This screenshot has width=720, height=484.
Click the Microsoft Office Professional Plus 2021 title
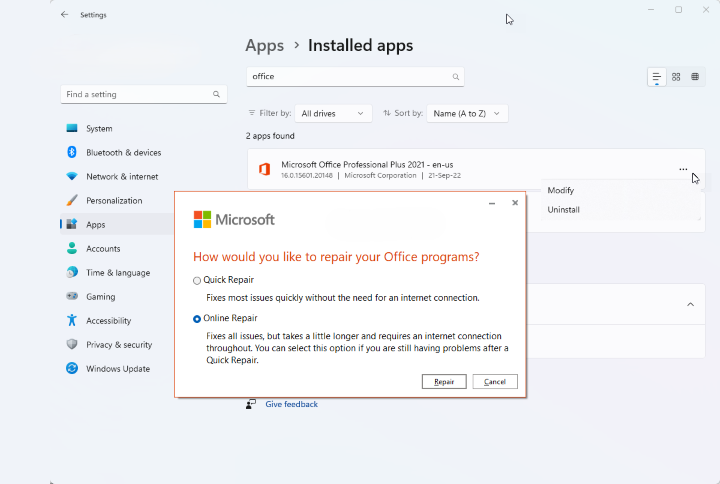[367, 164]
